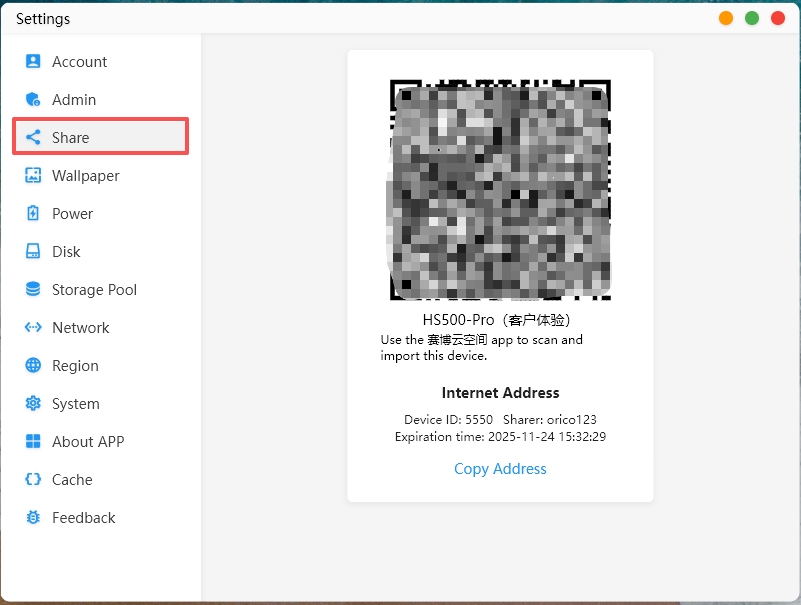
Task: Open the Feedback section
Action: click(x=101, y=517)
